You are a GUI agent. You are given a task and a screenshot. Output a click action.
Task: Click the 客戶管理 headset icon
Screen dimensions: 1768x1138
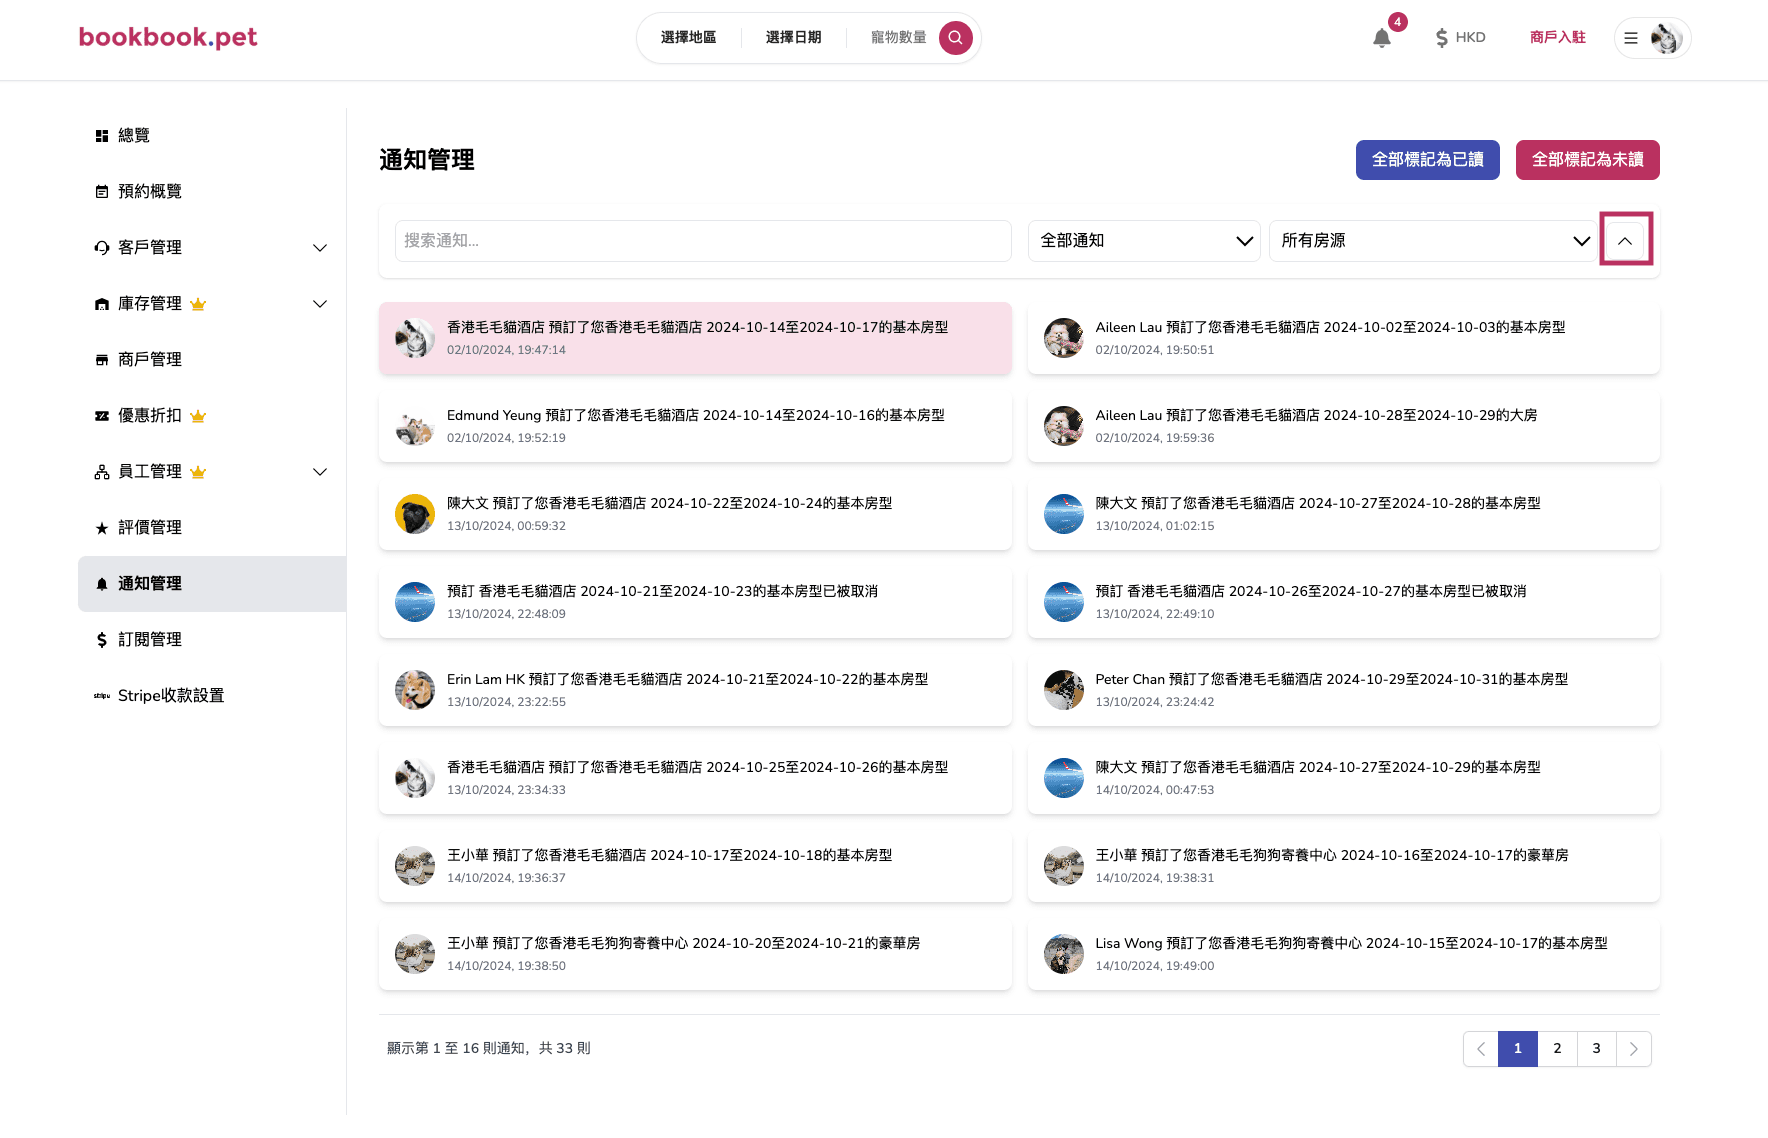(102, 248)
